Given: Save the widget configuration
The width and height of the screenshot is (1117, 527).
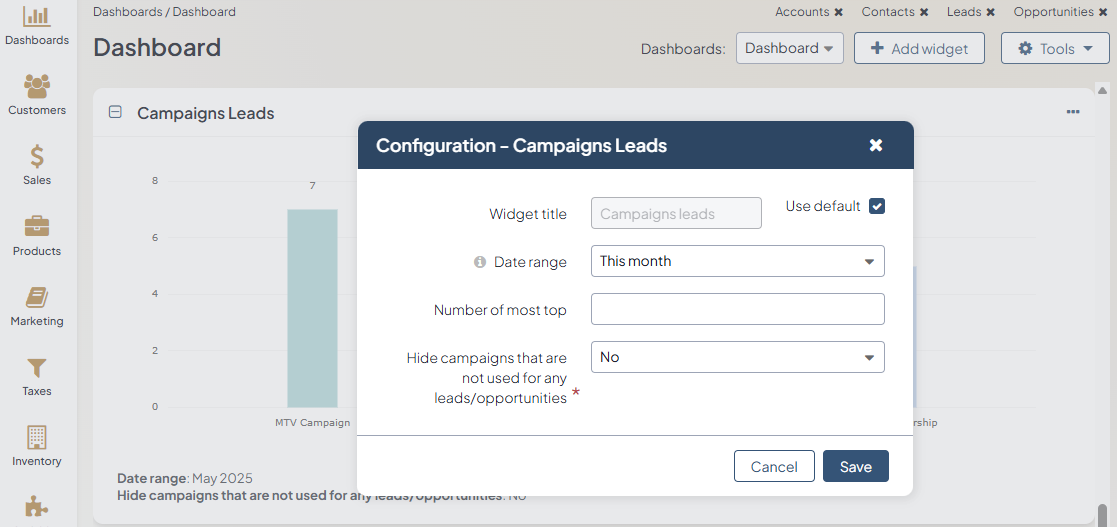Looking at the screenshot, I should coord(855,466).
